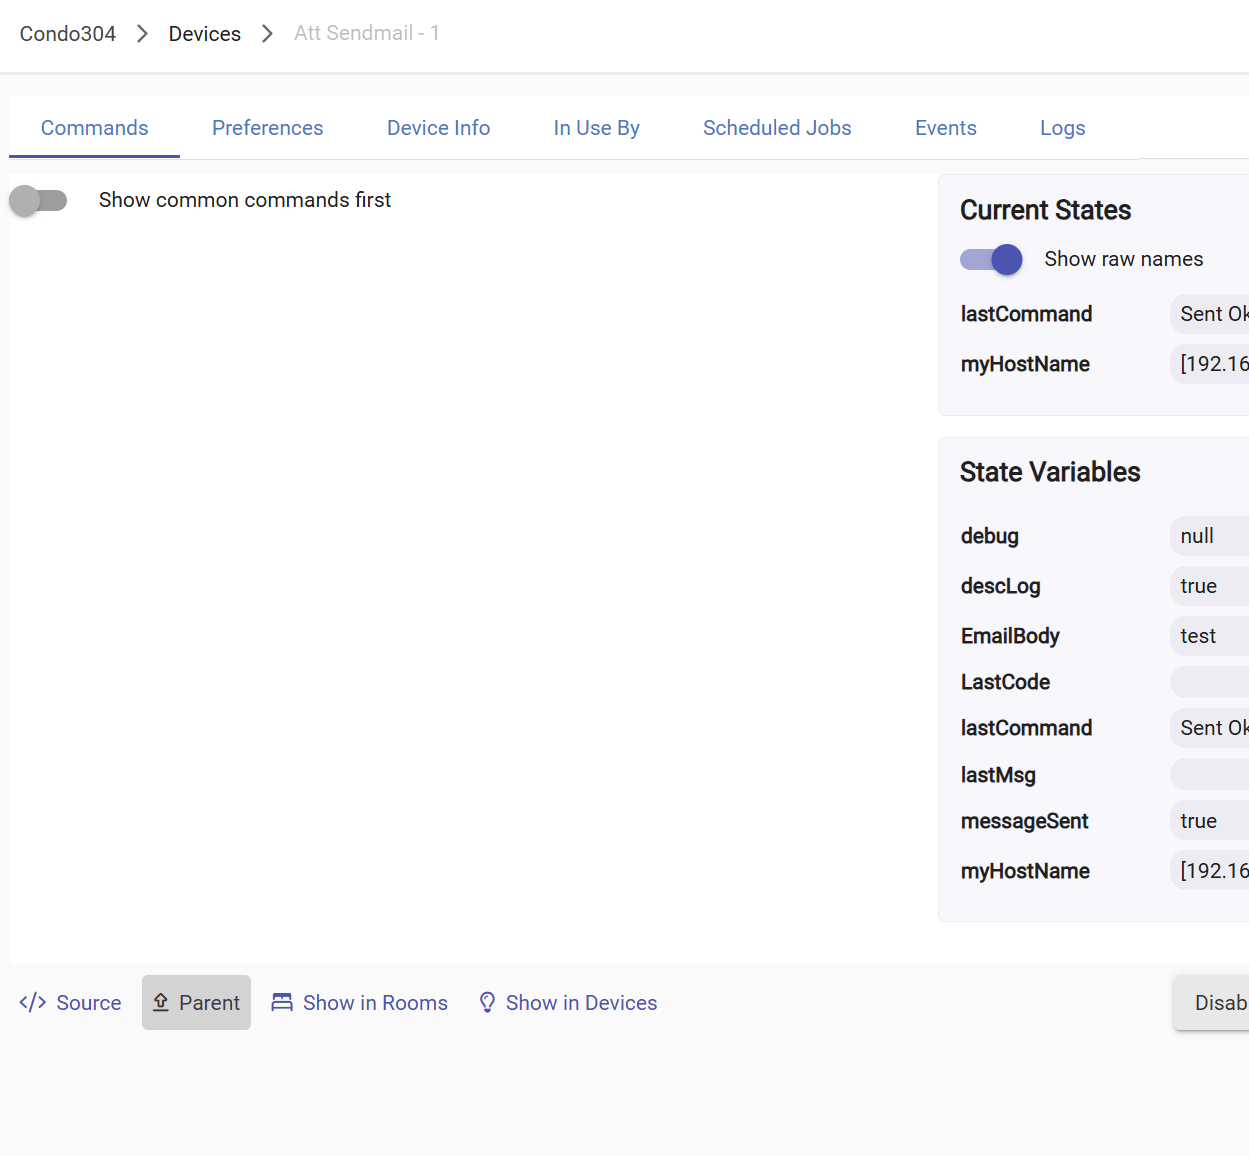The image size is (1249, 1156).
Task: Open the Device Info tab
Action: pyautogui.click(x=438, y=128)
